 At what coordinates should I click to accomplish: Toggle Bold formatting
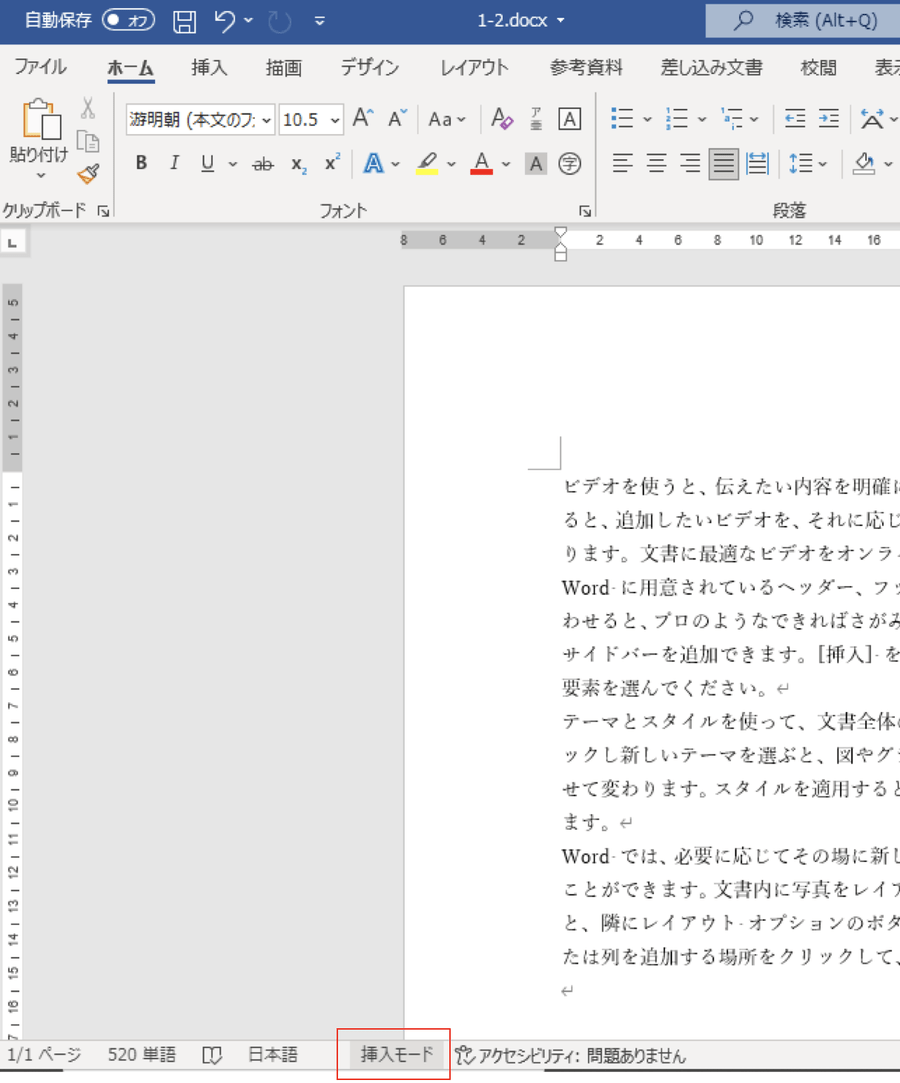(x=141, y=164)
